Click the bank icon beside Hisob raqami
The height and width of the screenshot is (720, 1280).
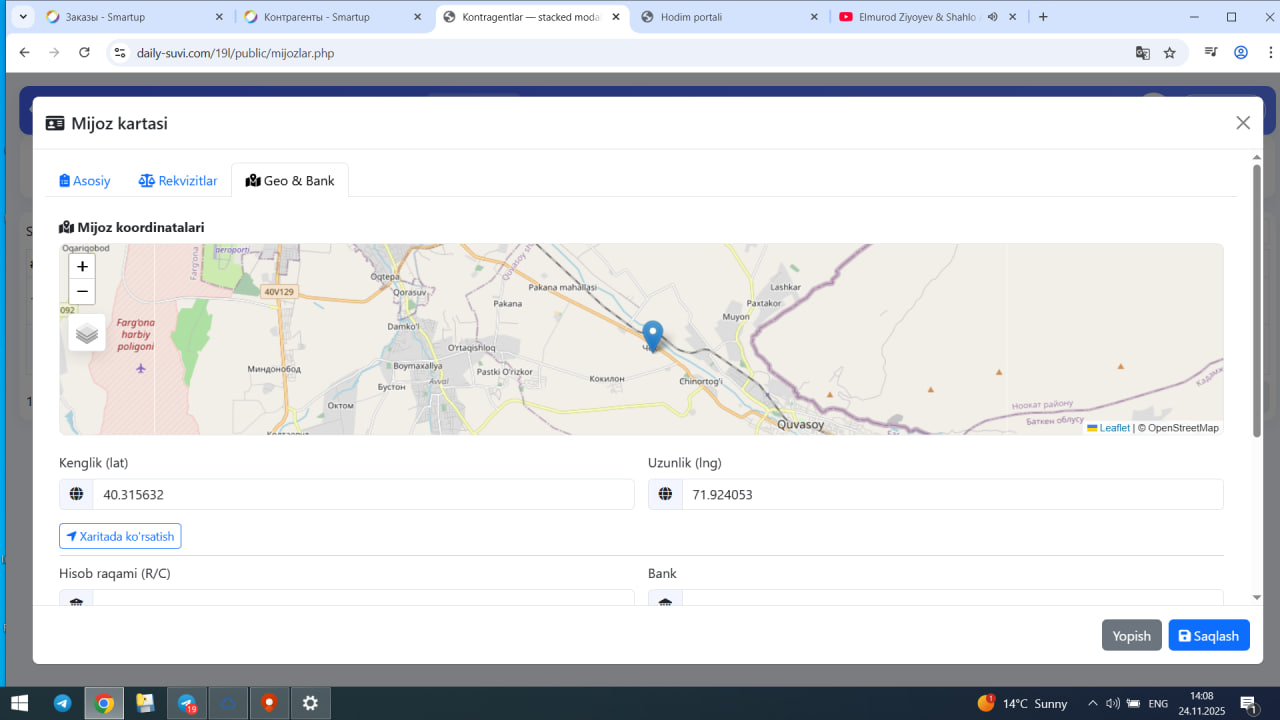point(76,600)
